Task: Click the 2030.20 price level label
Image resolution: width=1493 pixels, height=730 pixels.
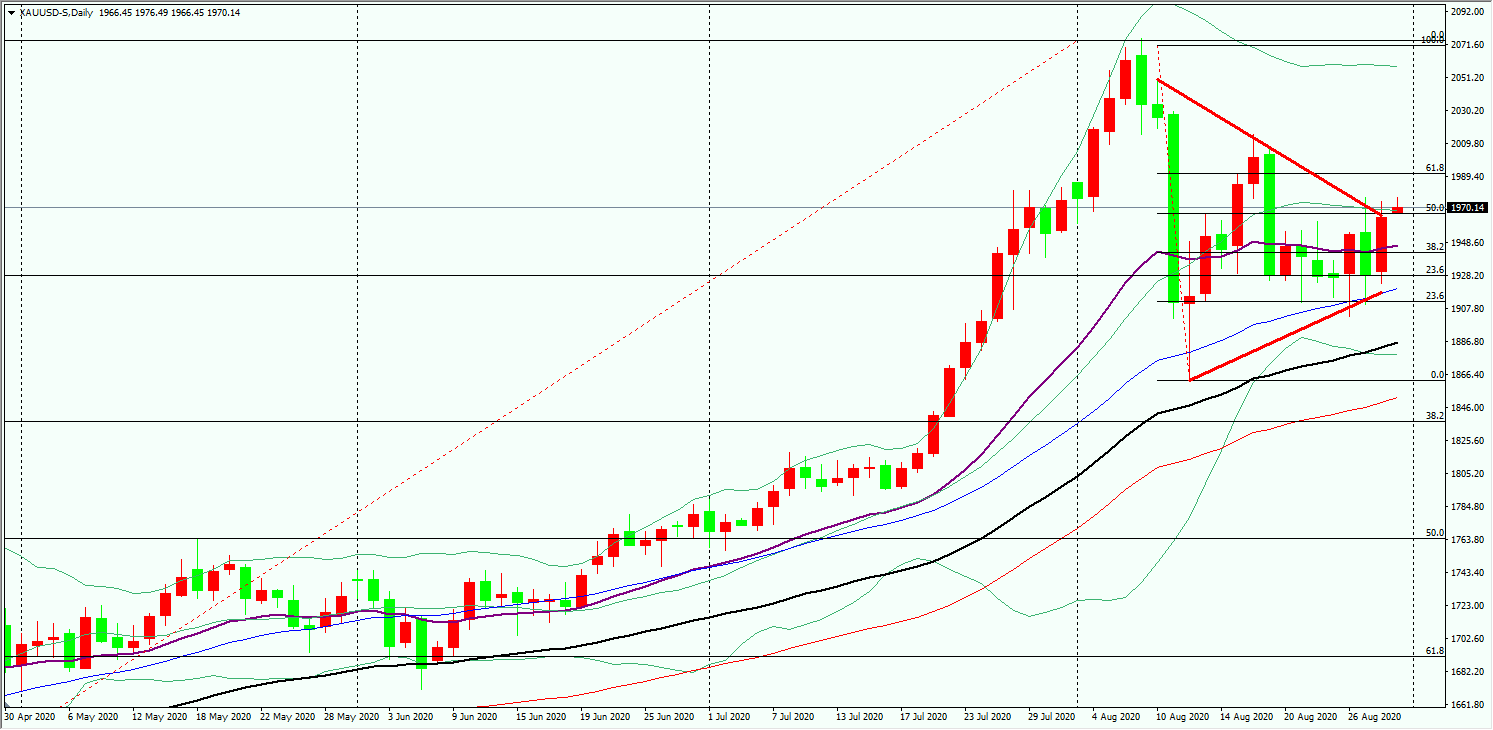Action: (x=1467, y=111)
